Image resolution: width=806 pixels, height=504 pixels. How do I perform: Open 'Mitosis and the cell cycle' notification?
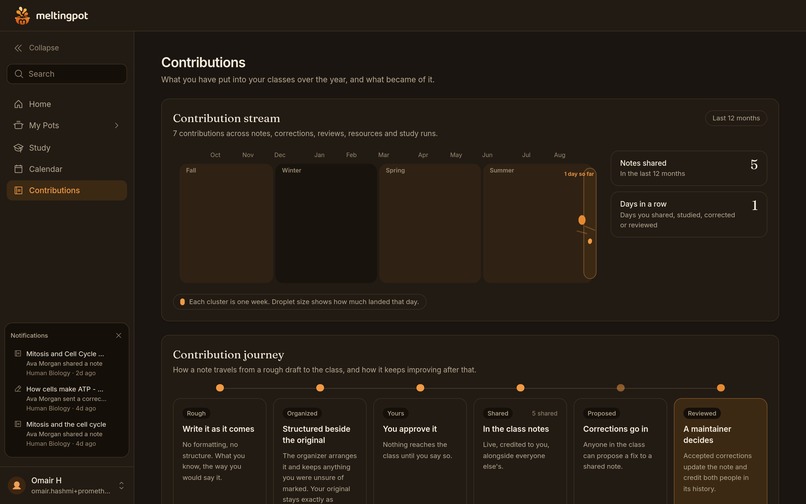click(67, 434)
